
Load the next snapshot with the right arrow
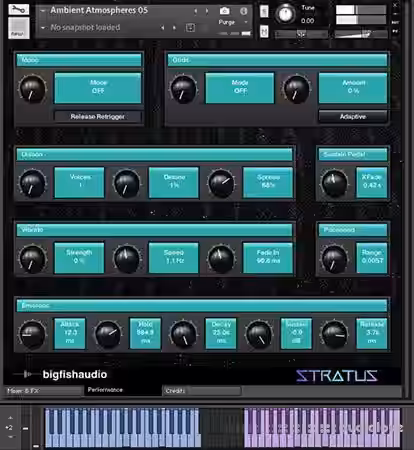(x=174, y=28)
